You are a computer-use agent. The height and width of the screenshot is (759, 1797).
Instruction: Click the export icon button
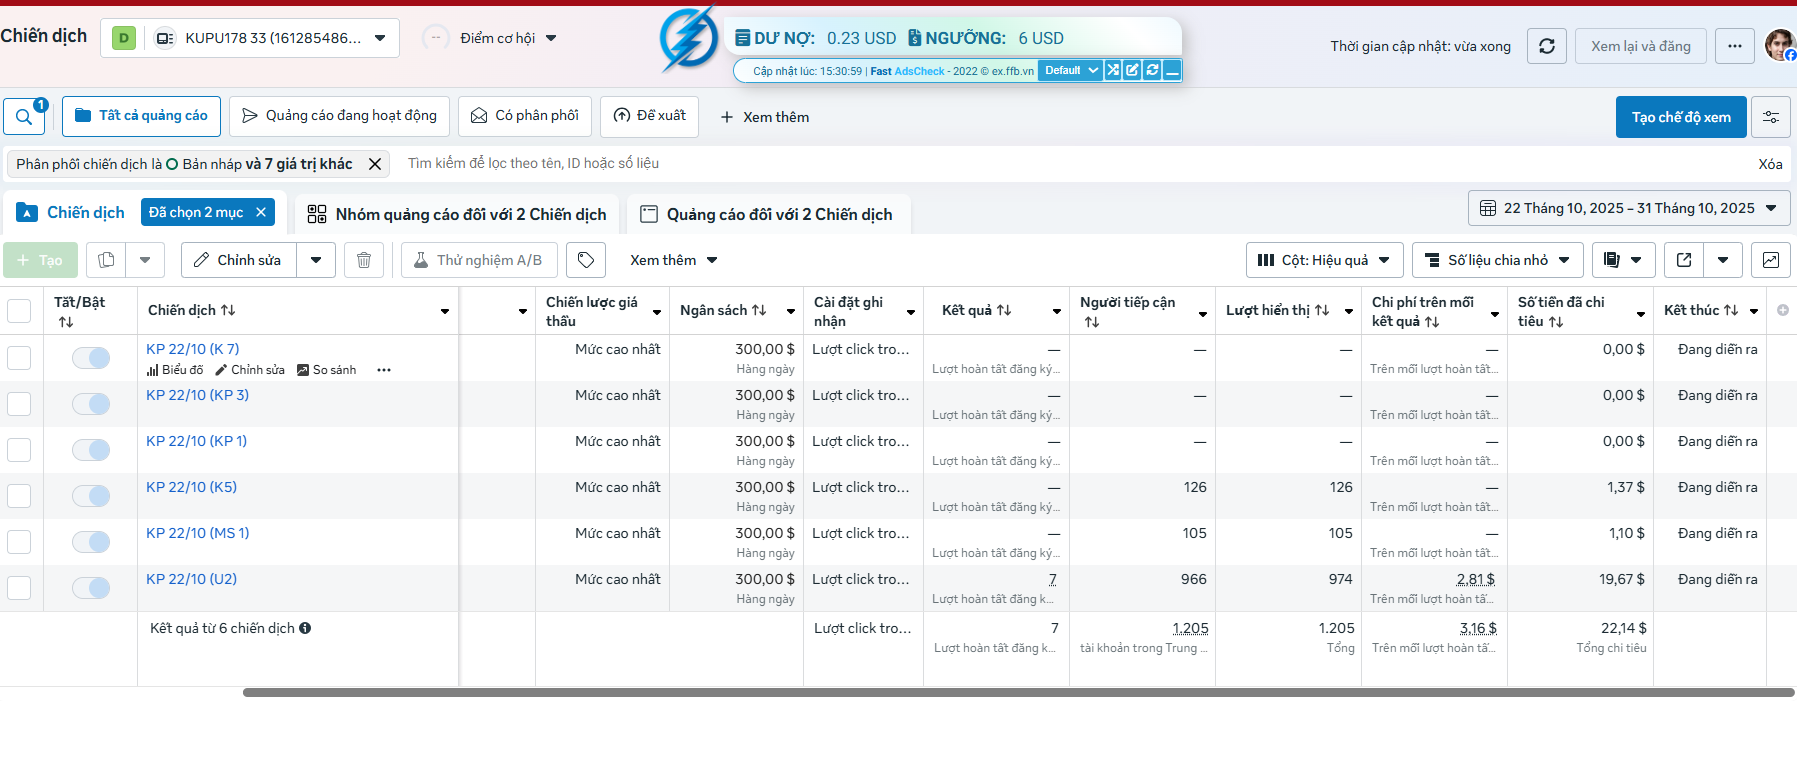[1684, 260]
